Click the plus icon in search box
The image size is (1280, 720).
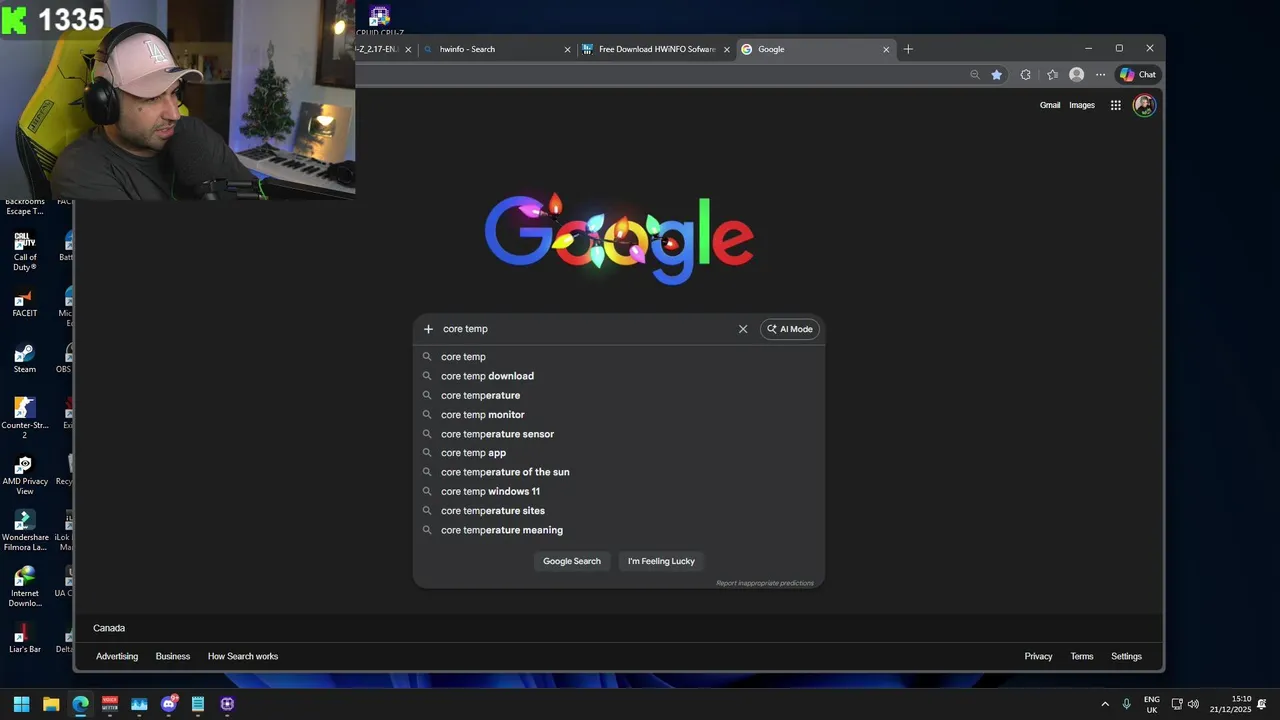tap(428, 329)
